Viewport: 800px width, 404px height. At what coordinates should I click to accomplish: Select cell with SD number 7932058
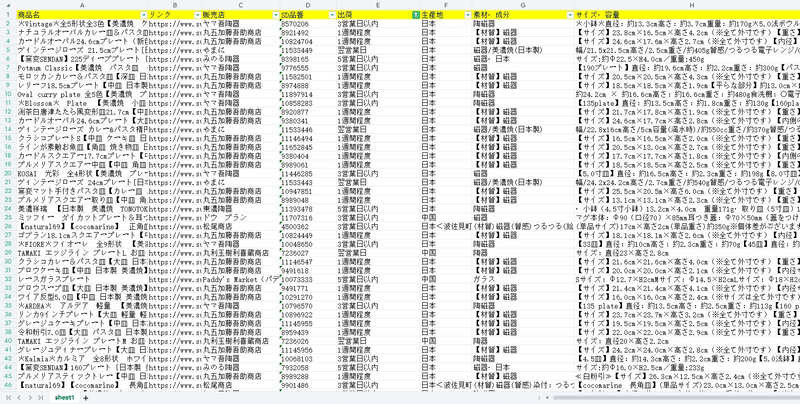point(309,368)
